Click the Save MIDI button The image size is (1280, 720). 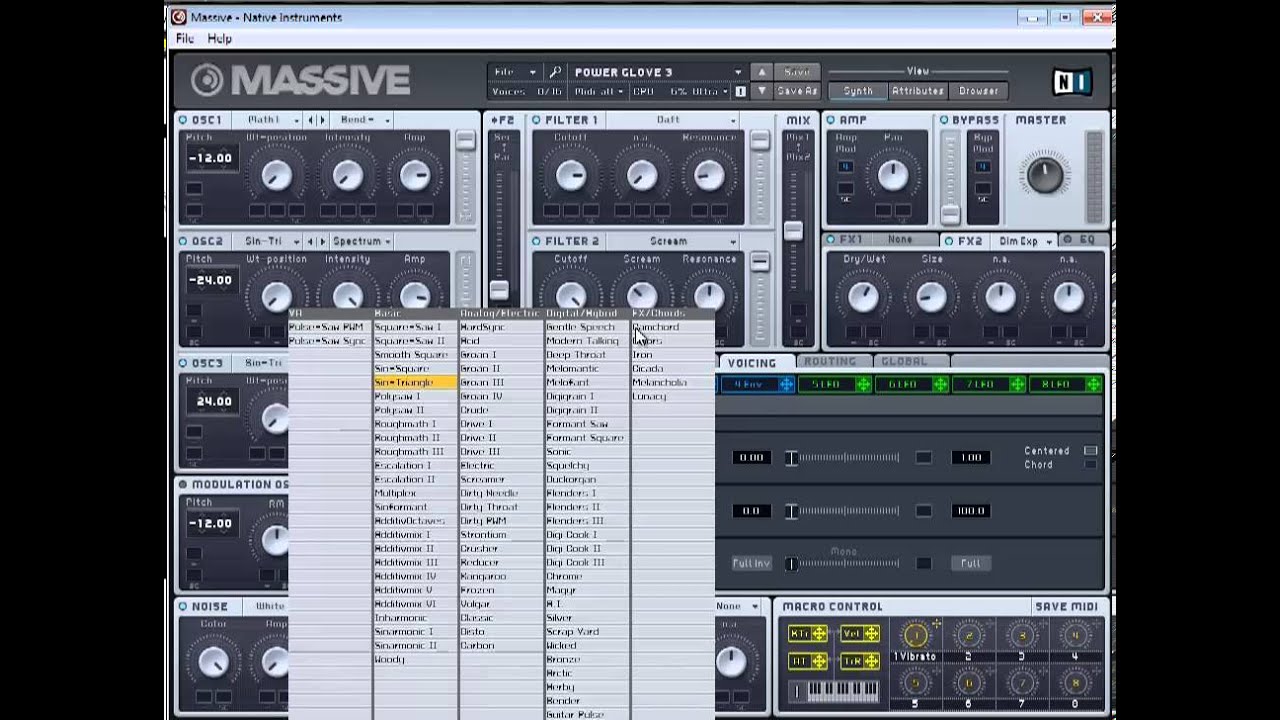(1065, 606)
